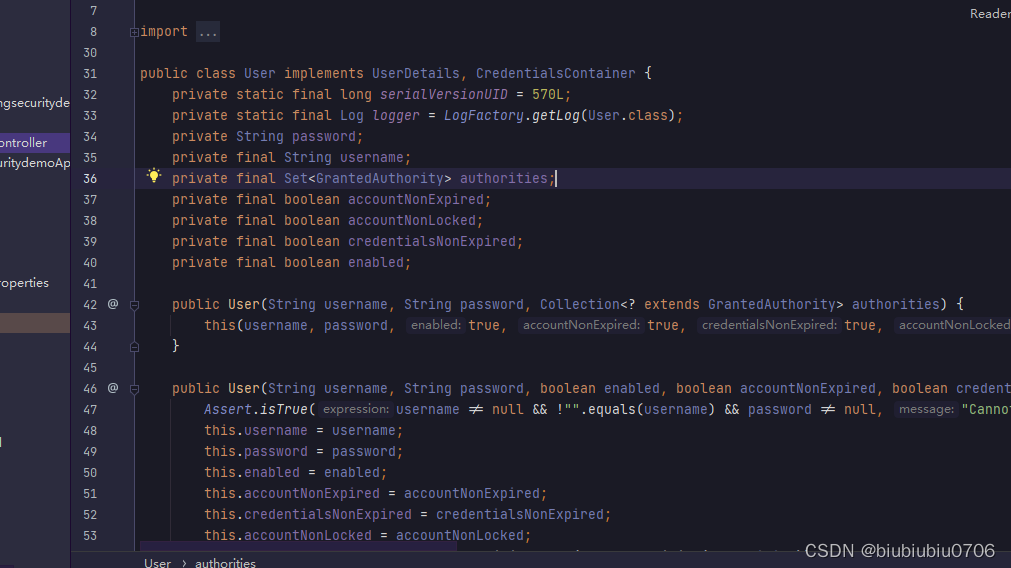This screenshot has width=1011, height=568.
Task: Click the fold end marker on line 44
Action: tap(134, 346)
